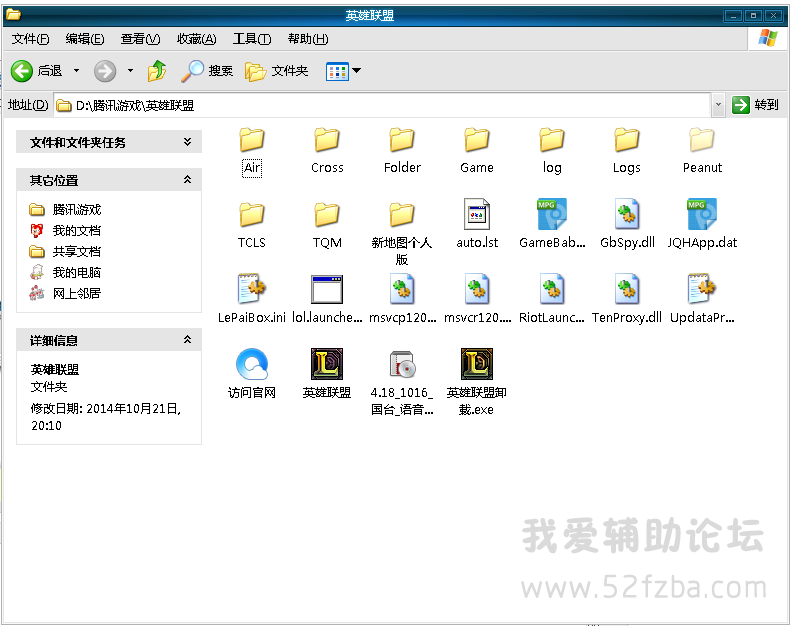
Task: Collapse the 其它位置 panel
Action: [x=188, y=180]
